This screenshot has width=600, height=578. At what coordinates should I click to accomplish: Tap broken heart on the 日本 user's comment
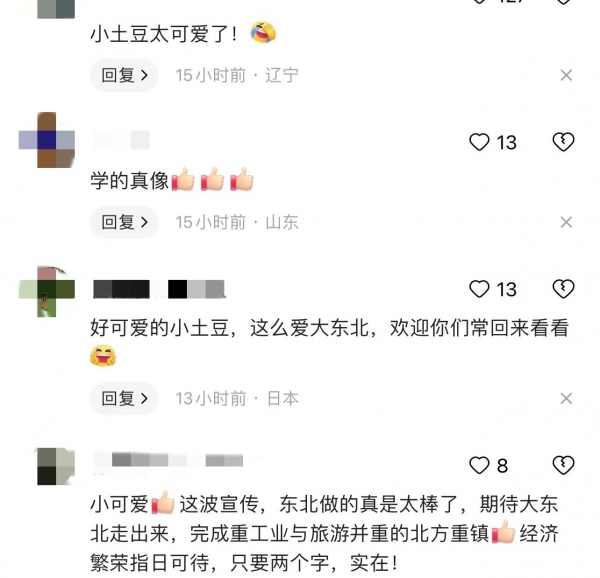pyautogui.click(x=563, y=289)
